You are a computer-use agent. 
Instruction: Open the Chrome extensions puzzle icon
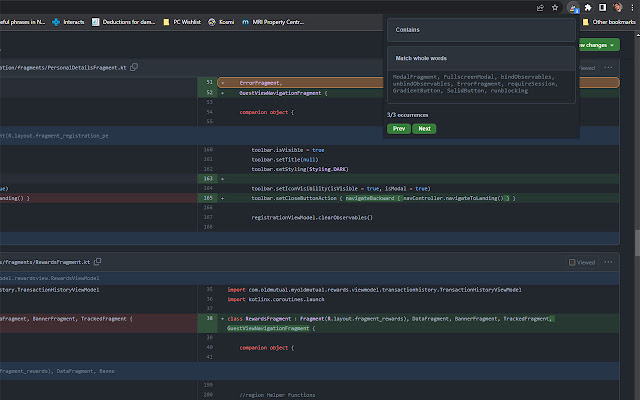(x=588, y=8)
